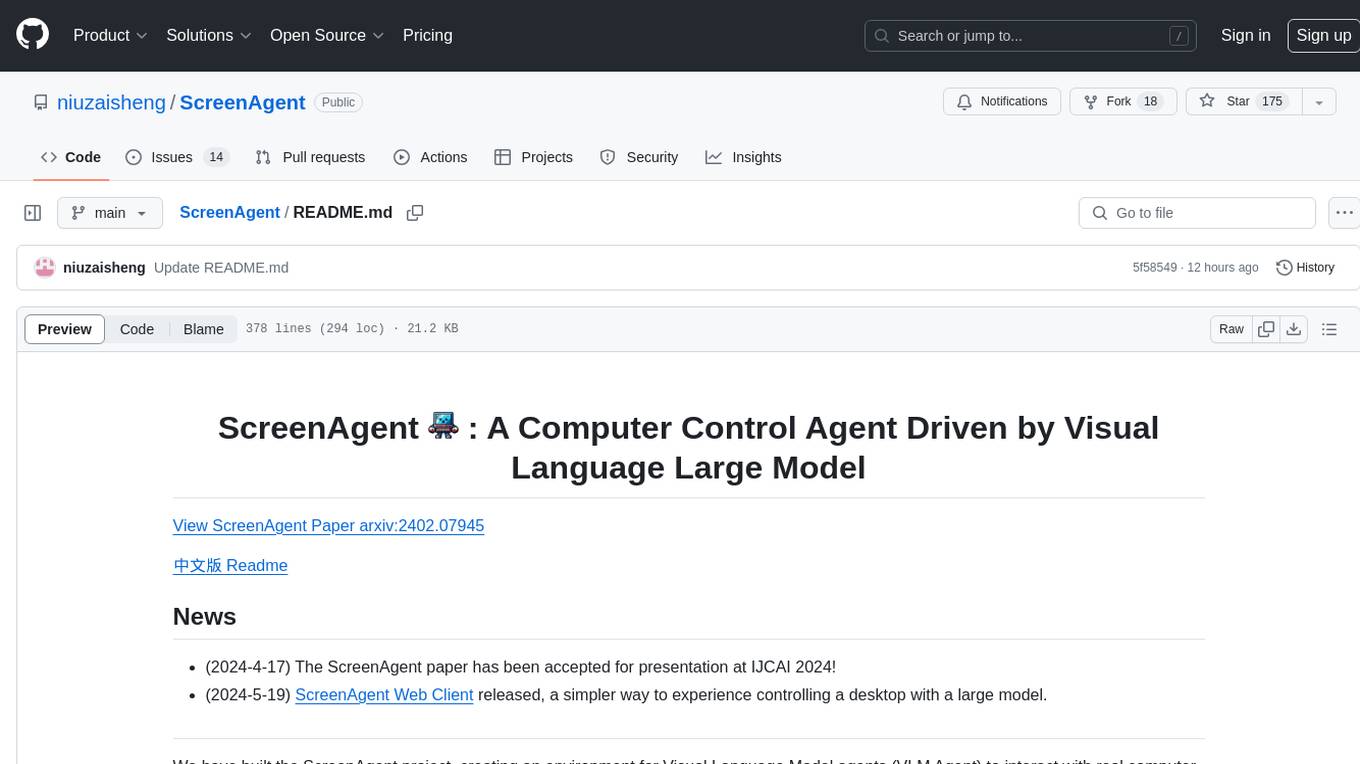Open the Update README.md commit message

(221, 268)
